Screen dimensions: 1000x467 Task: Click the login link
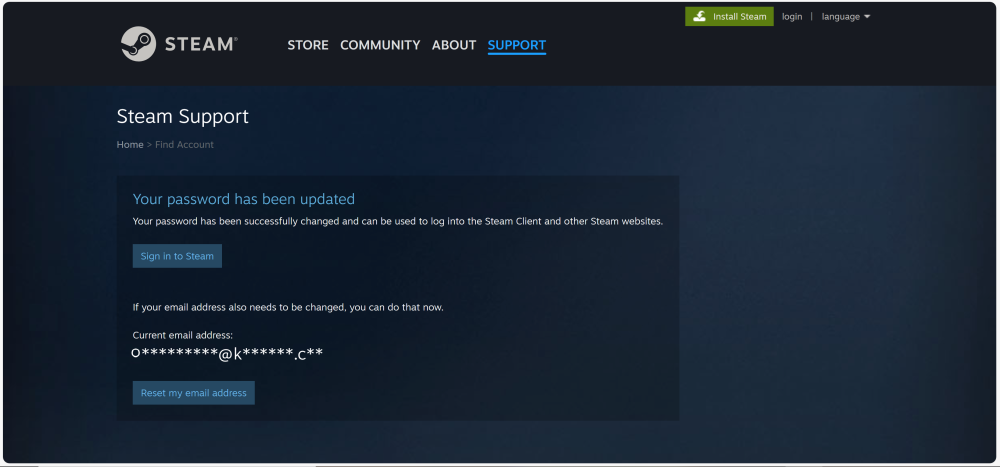point(792,17)
